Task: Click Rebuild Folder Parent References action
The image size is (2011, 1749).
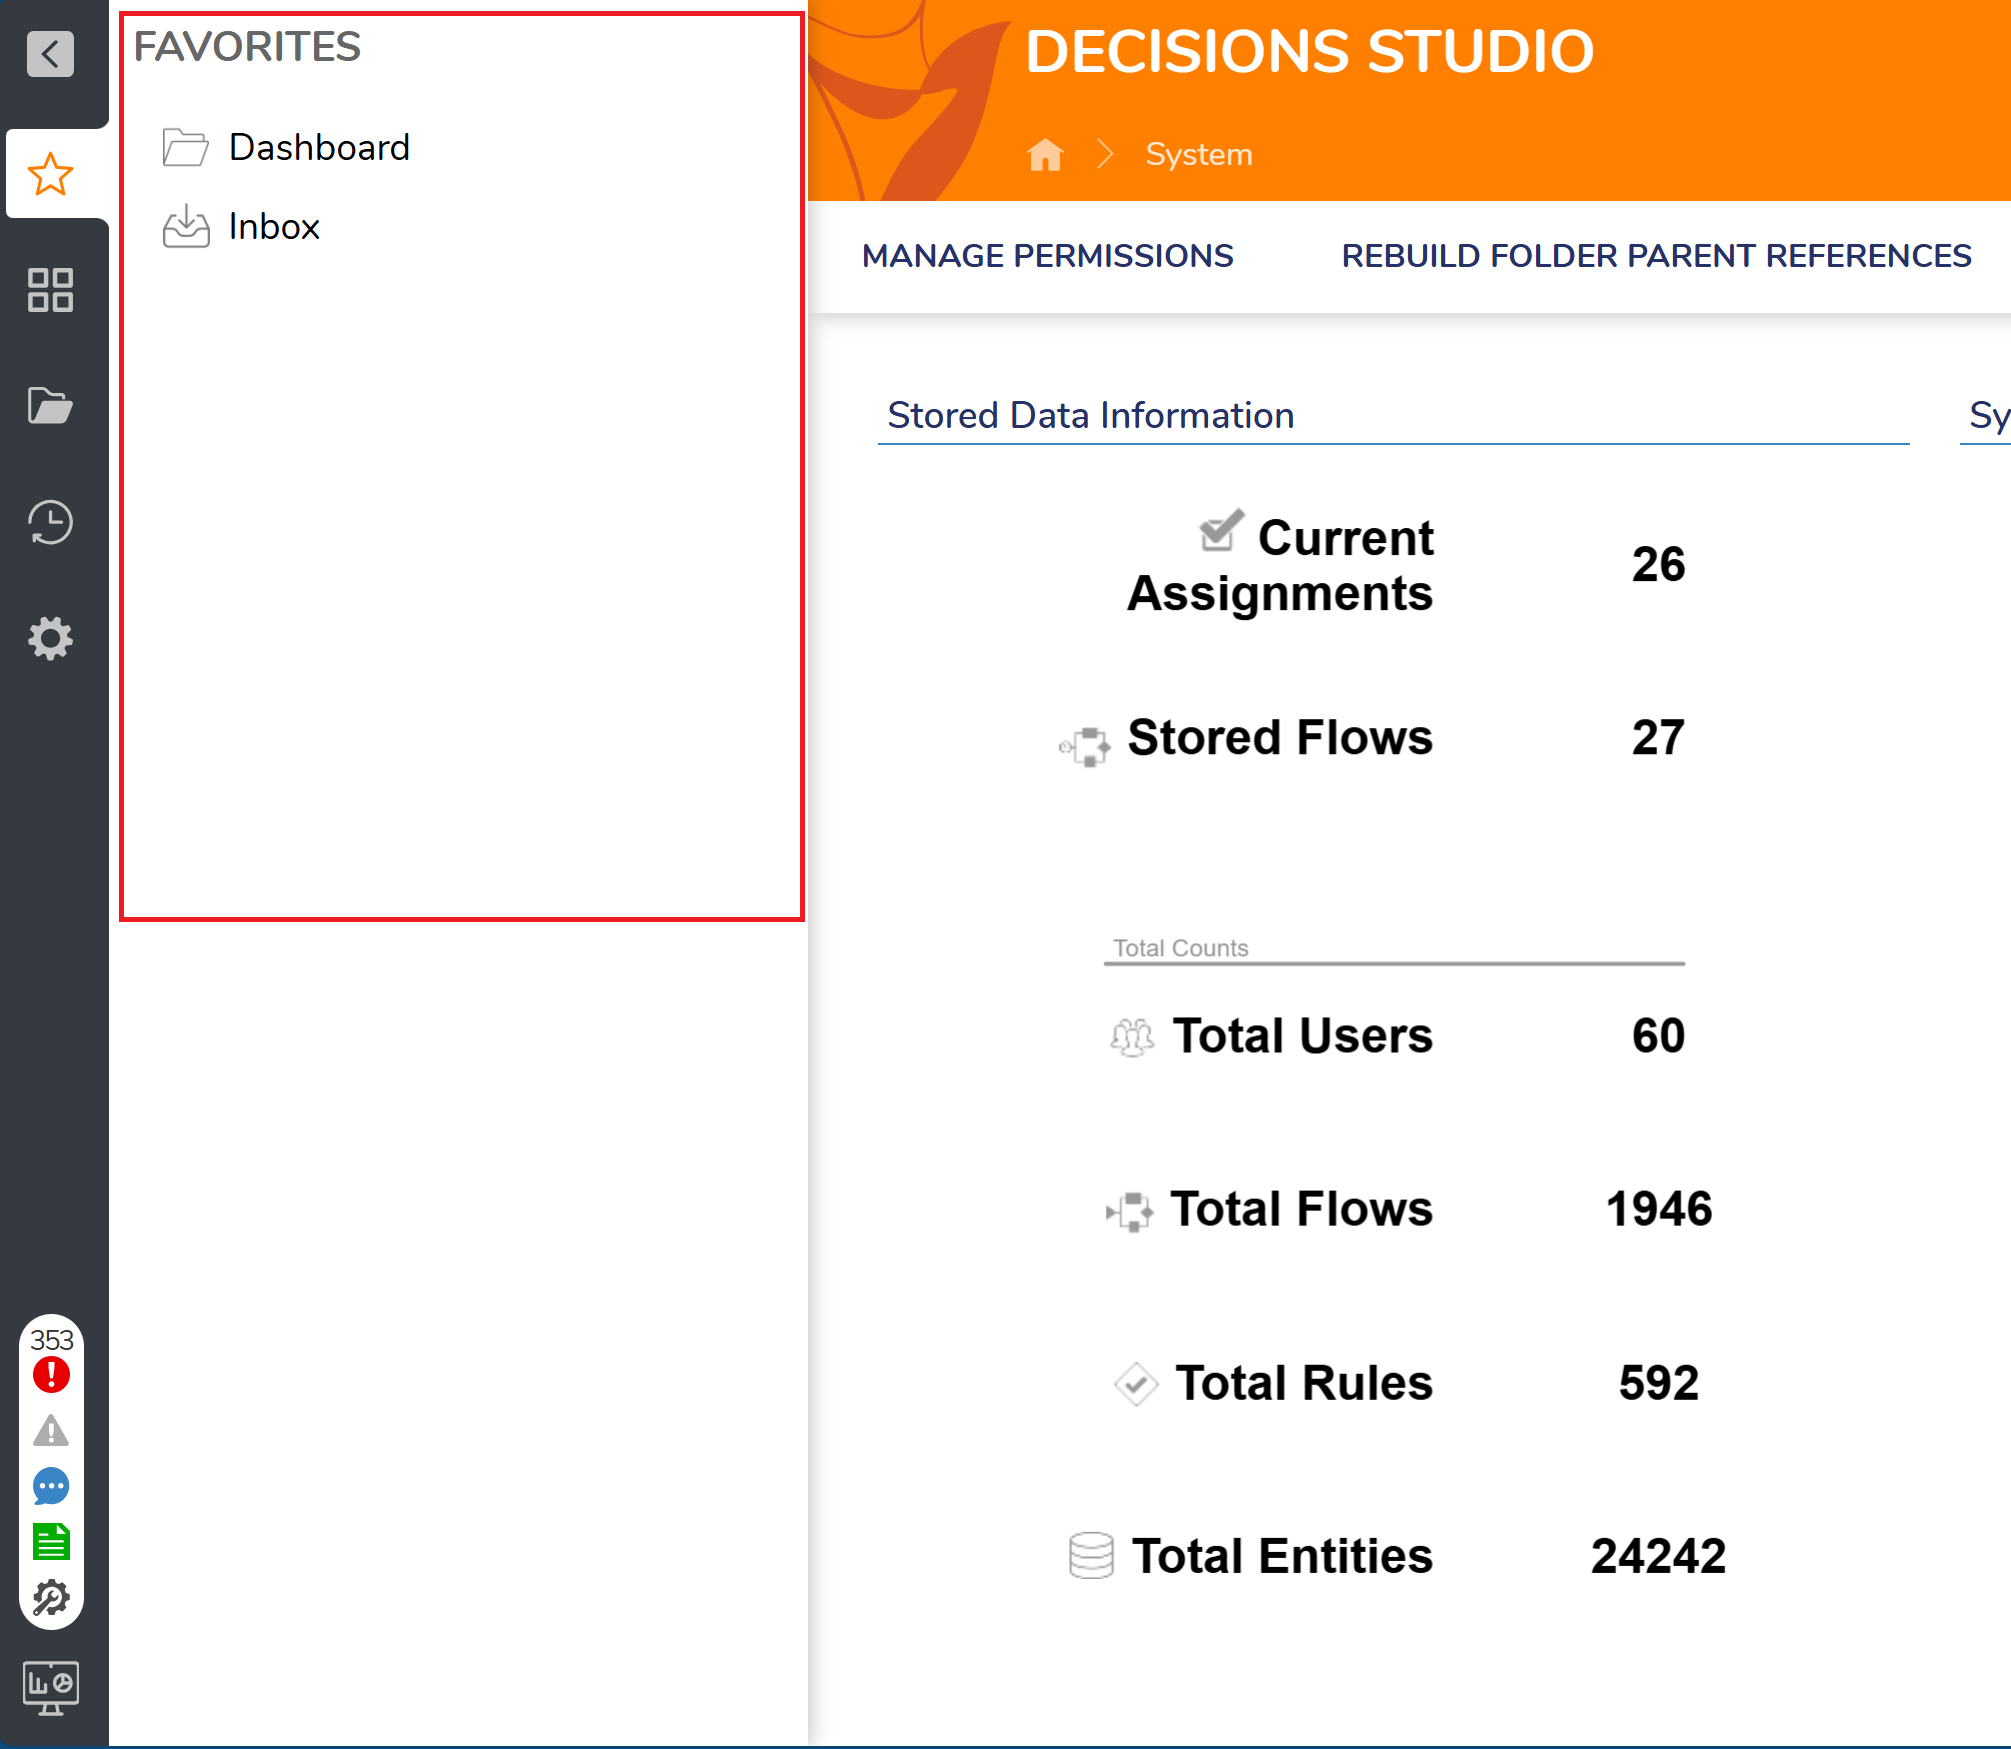Action: pos(1655,256)
